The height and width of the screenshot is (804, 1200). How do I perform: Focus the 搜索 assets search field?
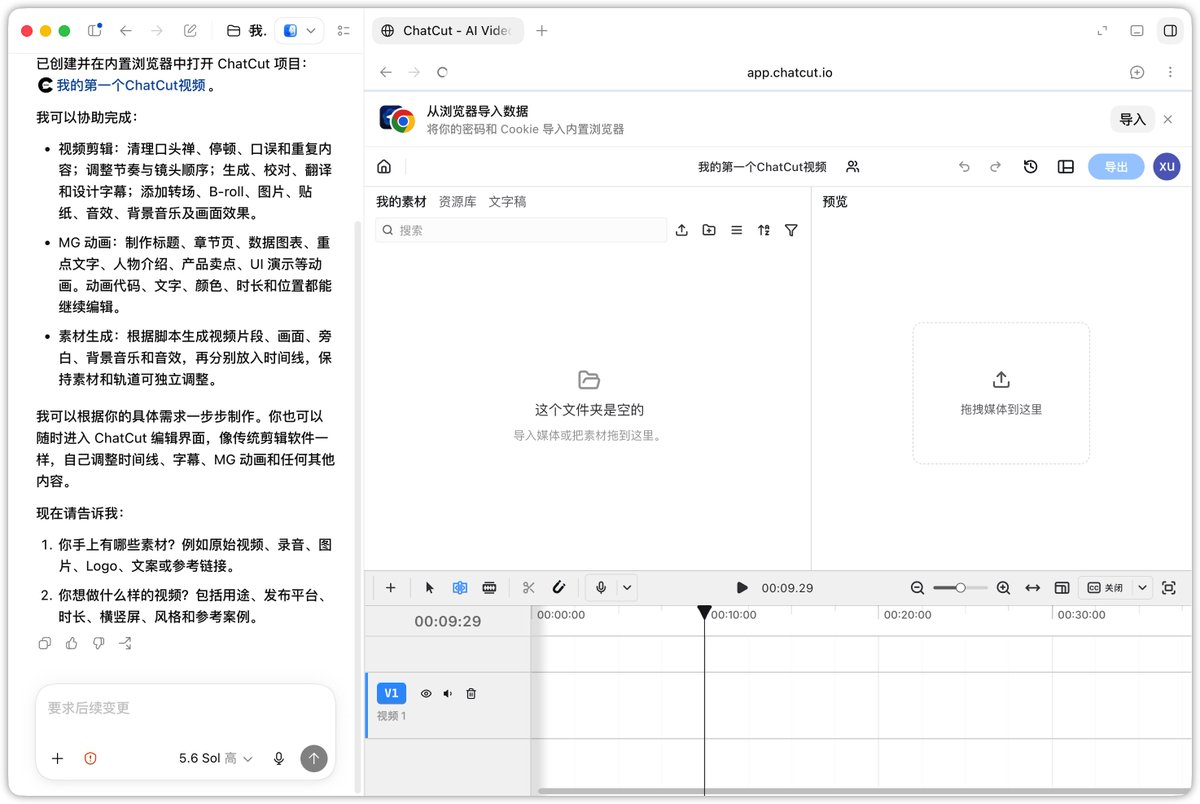521,230
